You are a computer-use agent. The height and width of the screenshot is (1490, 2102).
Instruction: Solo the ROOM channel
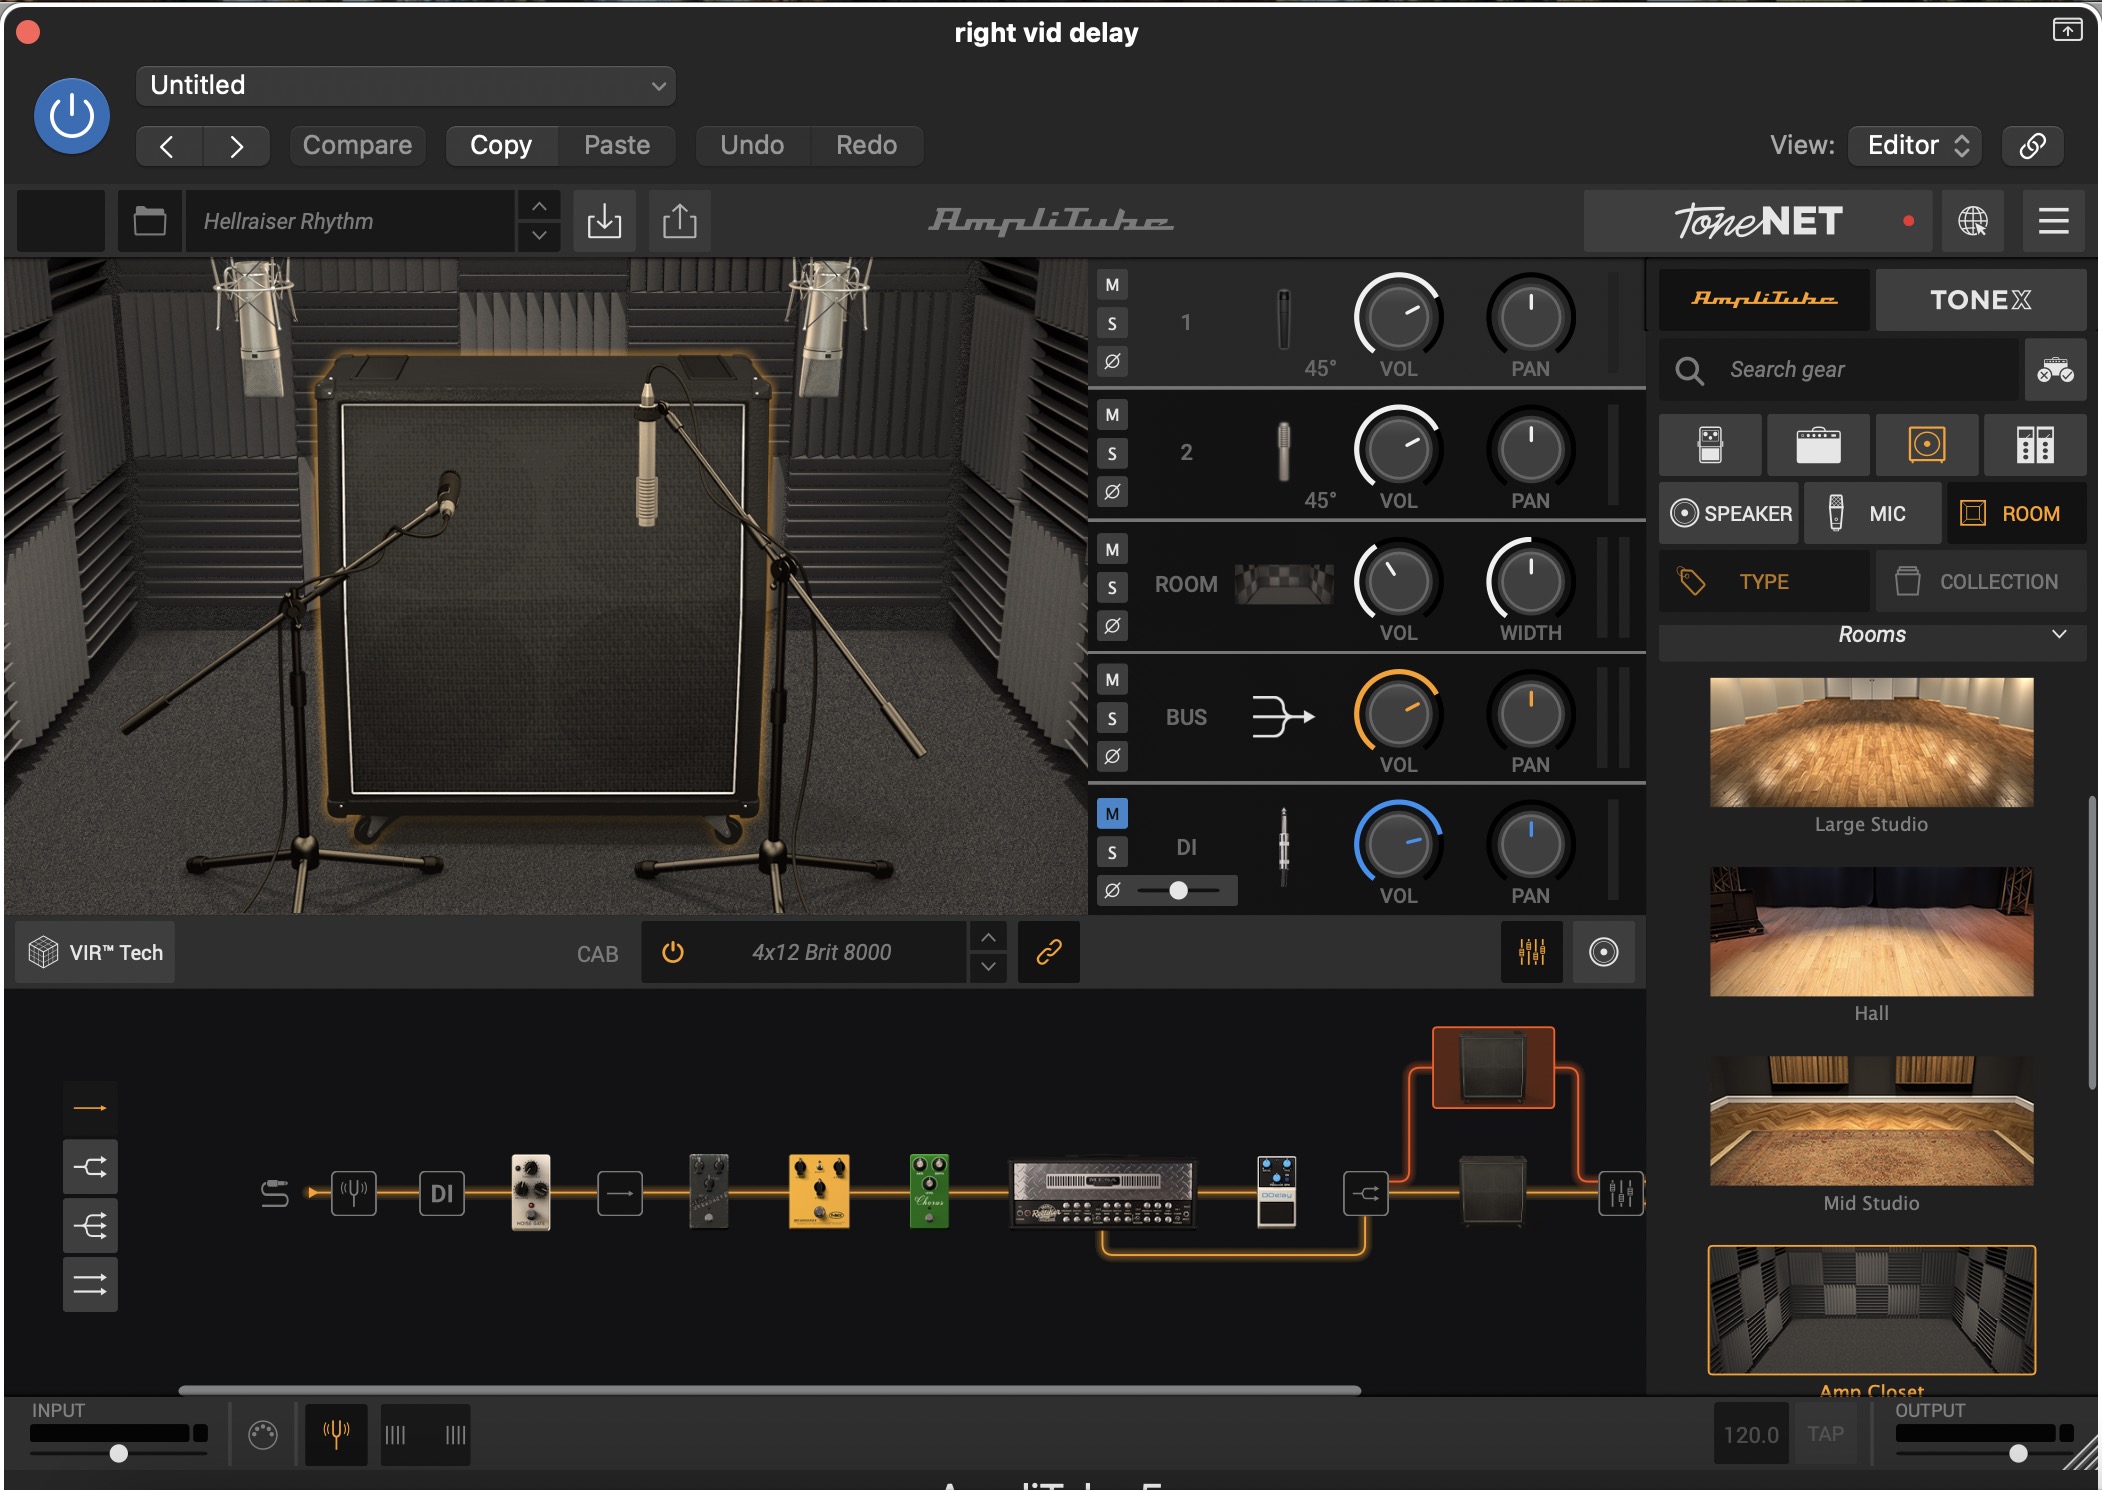1112,588
